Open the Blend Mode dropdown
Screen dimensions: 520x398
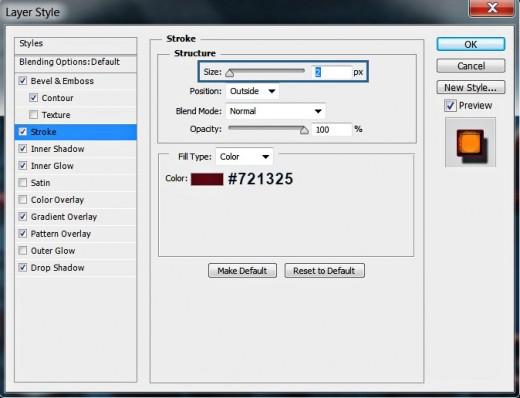click(276, 111)
